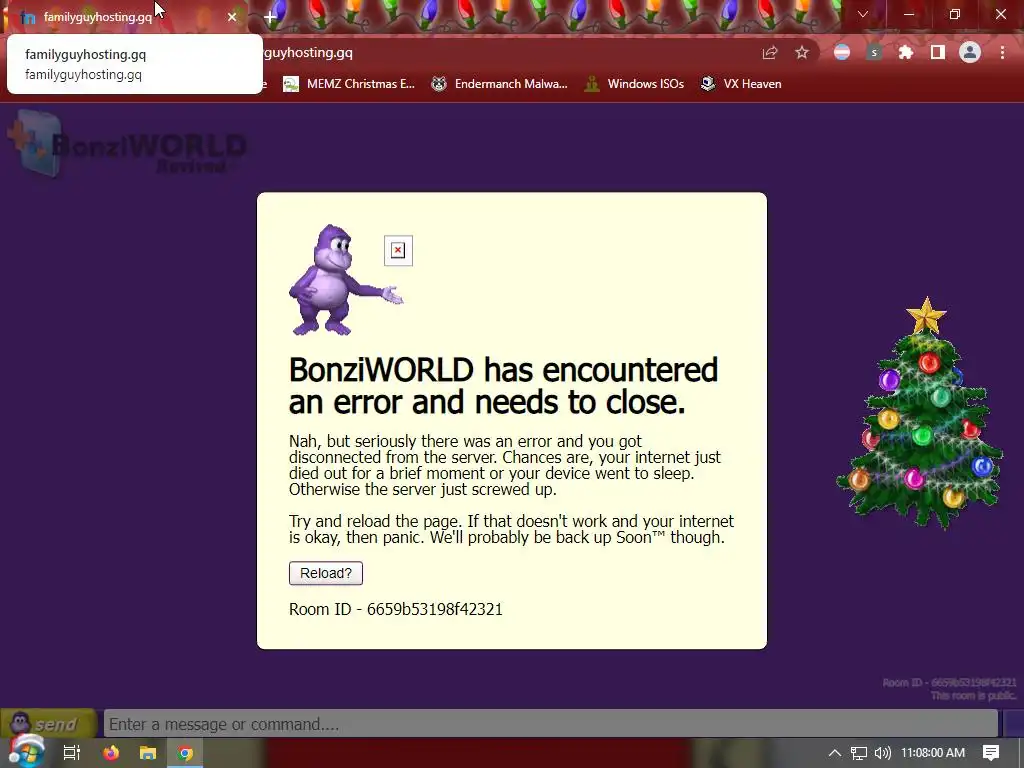Screen dimensions: 1024x768
Task: Open Endermanch Malwa... bookmark
Action: tap(499, 84)
